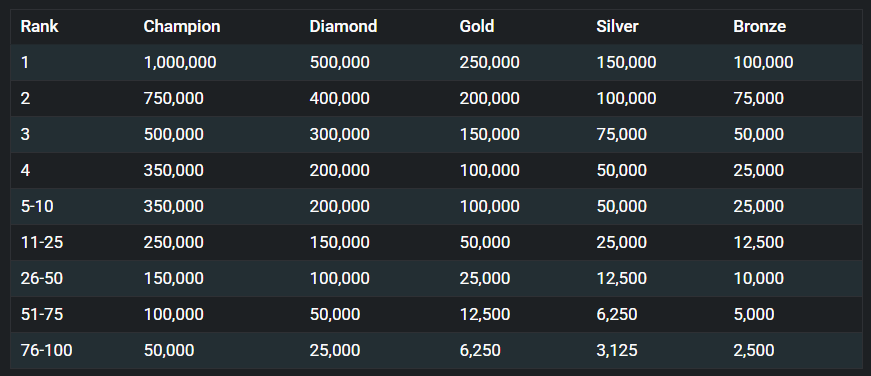
Task: Click the 5-10 rank row label
Action: (37, 206)
